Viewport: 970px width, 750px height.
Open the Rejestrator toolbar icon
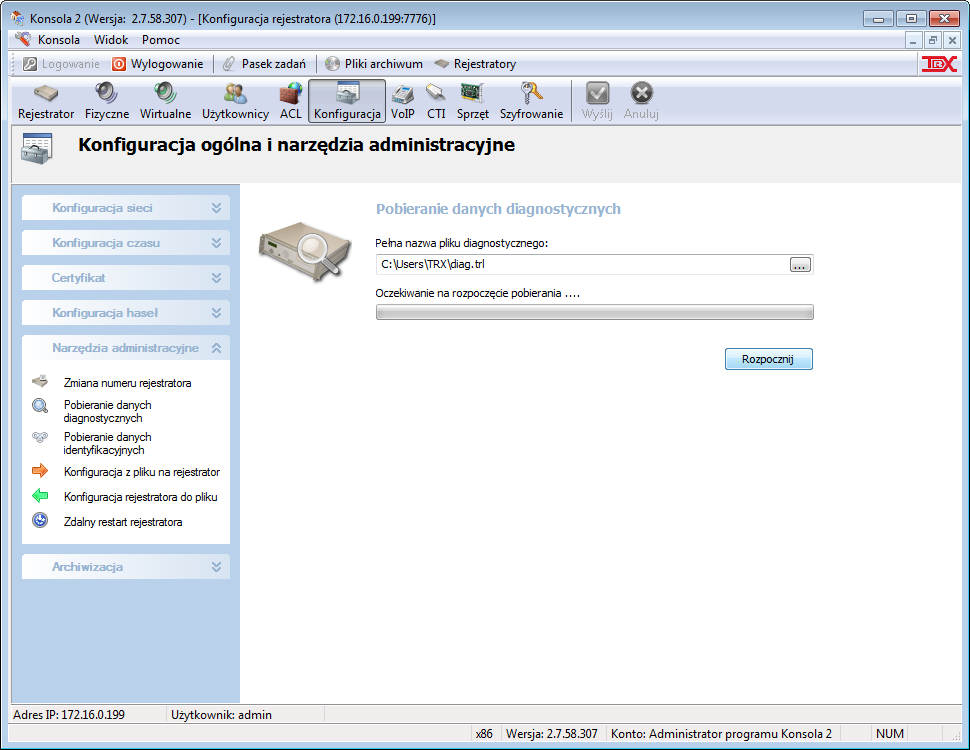[x=46, y=101]
